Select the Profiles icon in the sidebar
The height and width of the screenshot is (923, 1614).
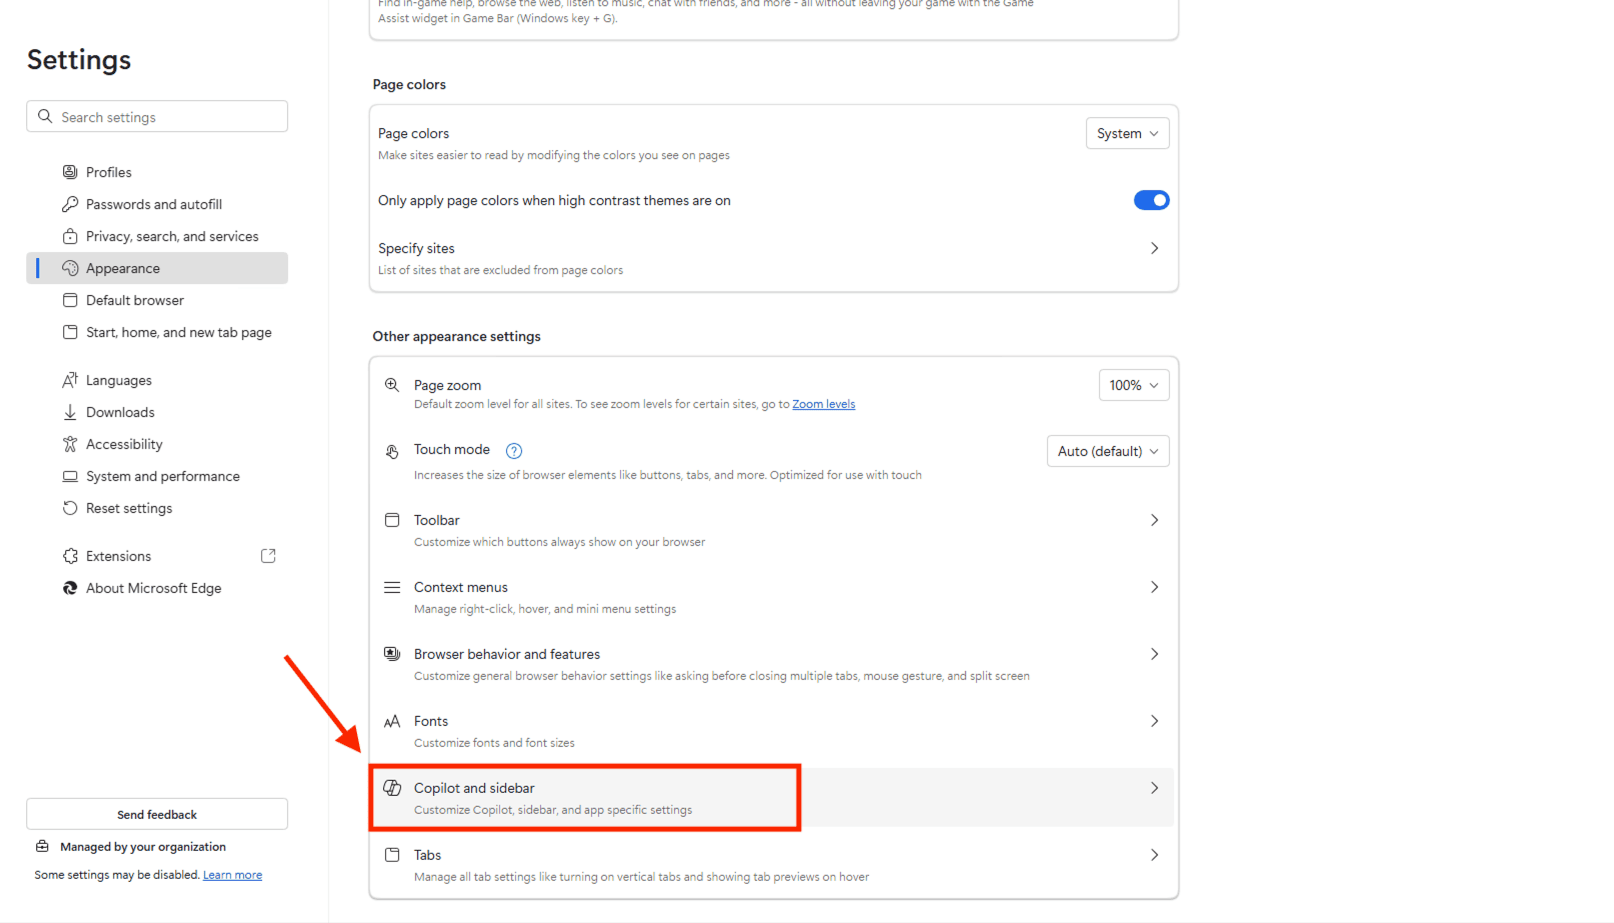(69, 171)
